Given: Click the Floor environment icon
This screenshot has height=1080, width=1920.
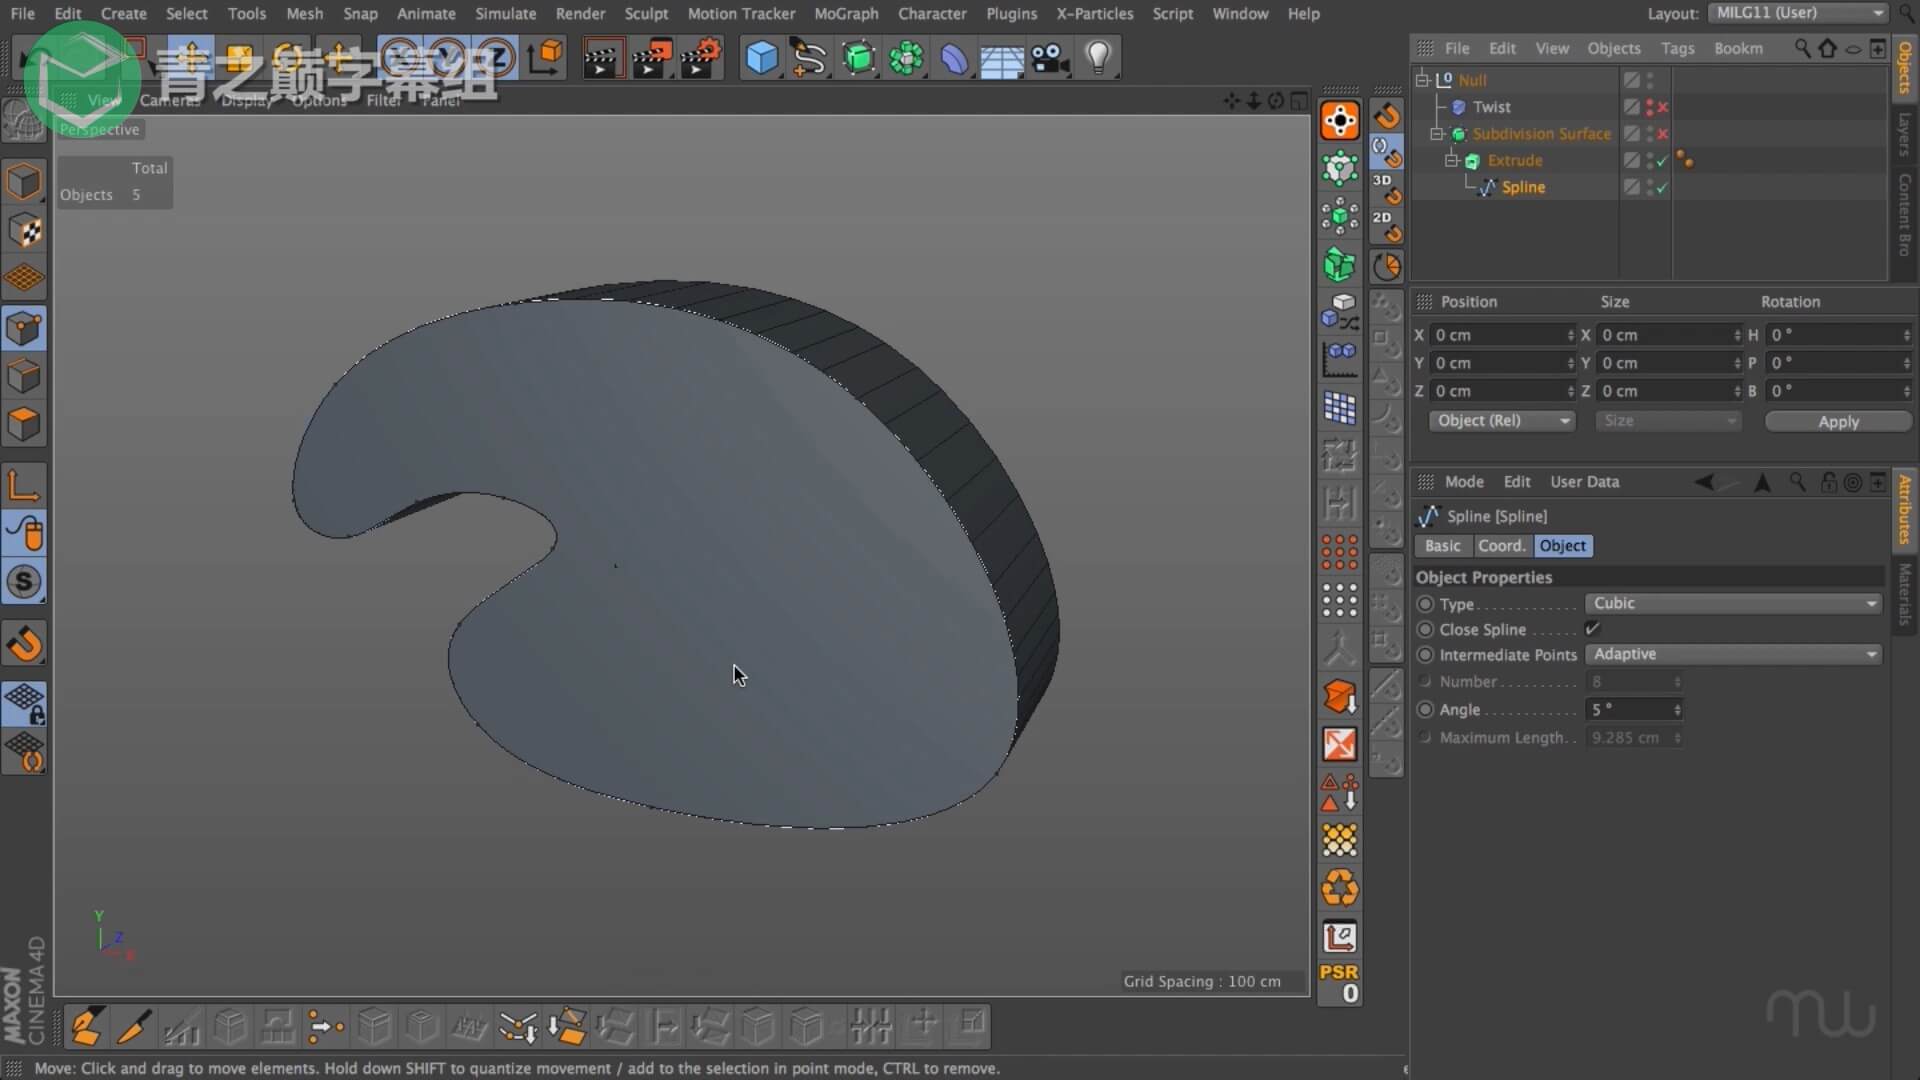Looking at the screenshot, I should [x=1001, y=60].
